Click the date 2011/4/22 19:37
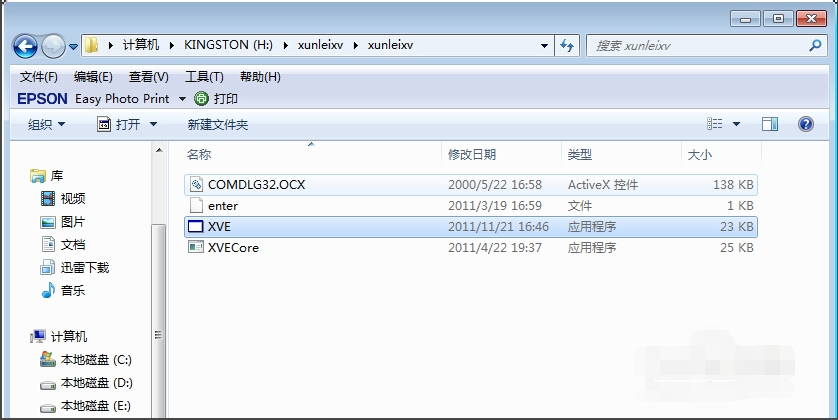The height and width of the screenshot is (420, 838). point(494,248)
